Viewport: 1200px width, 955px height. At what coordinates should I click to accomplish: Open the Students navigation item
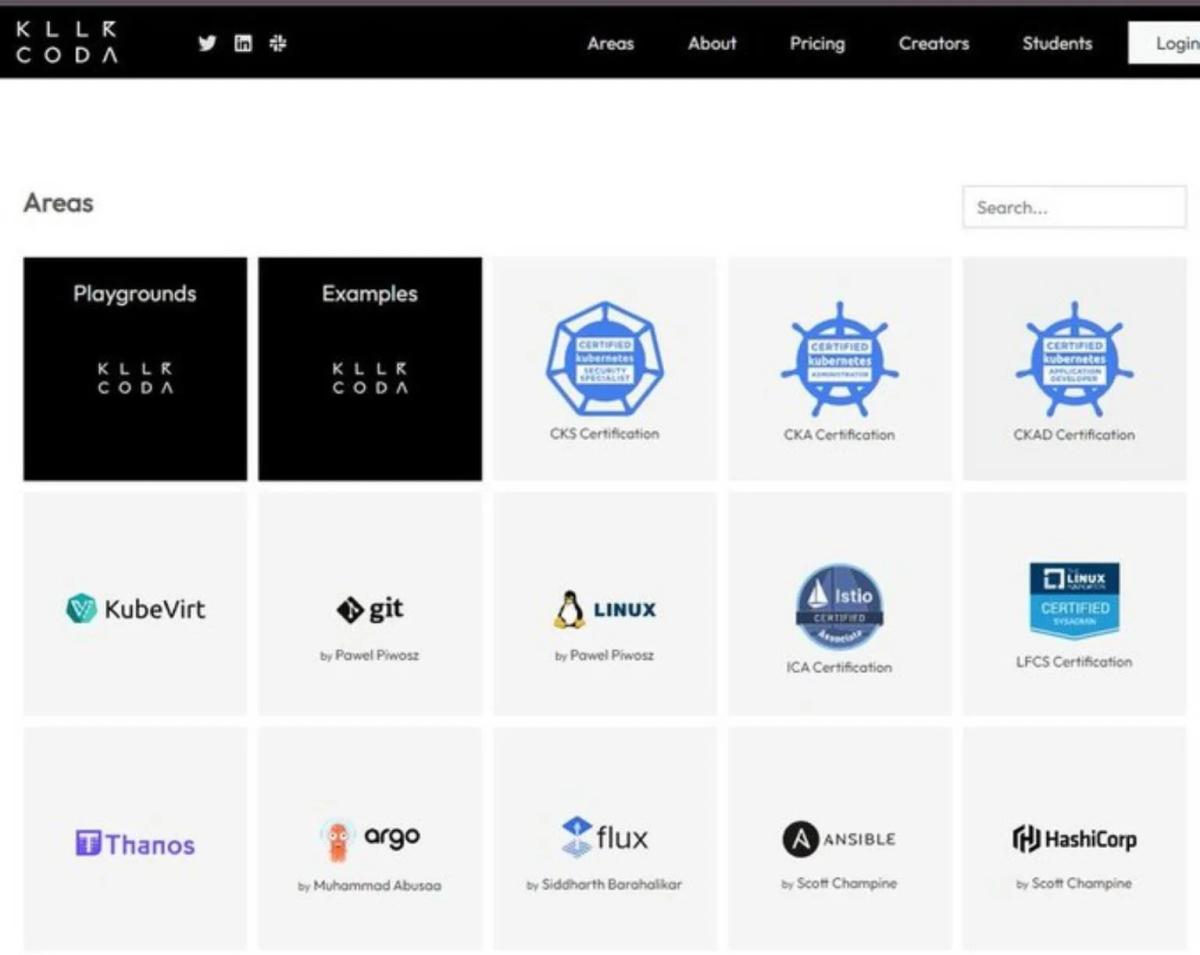(x=1056, y=43)
